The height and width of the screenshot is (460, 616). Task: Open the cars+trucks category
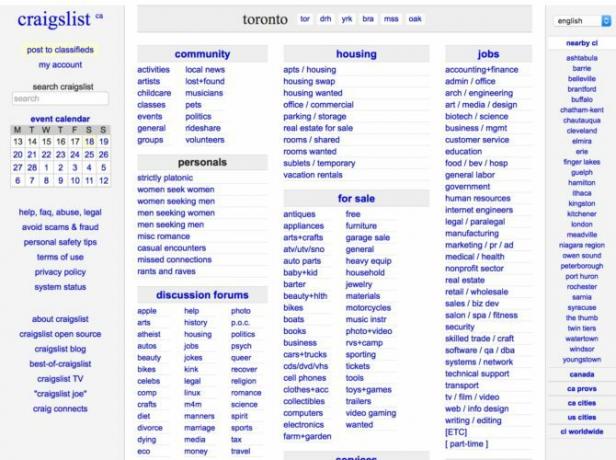coord(305,354)
